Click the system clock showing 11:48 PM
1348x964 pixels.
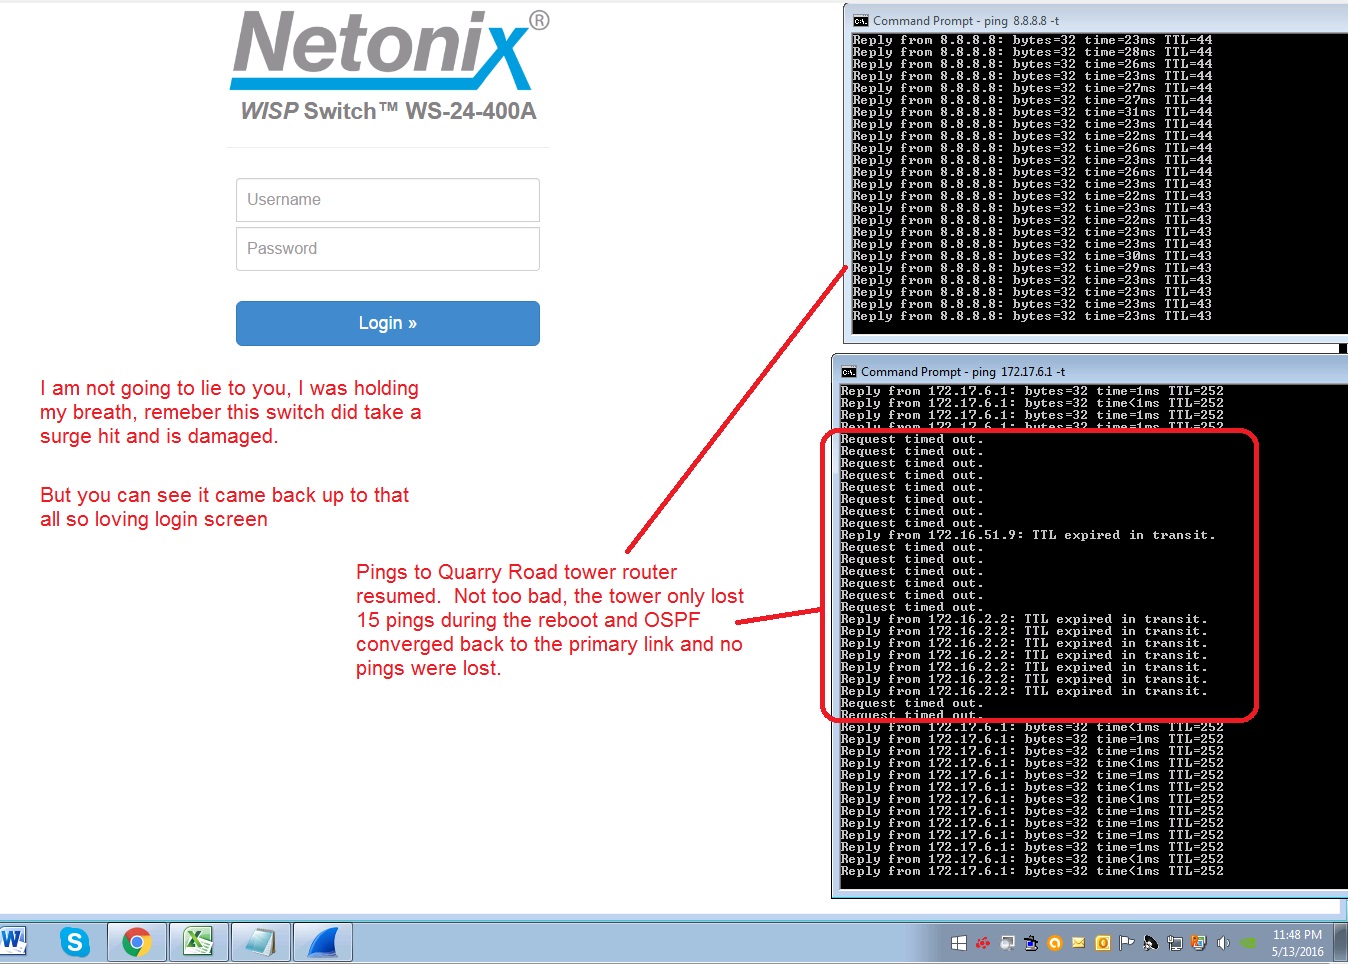(1297, 943)
